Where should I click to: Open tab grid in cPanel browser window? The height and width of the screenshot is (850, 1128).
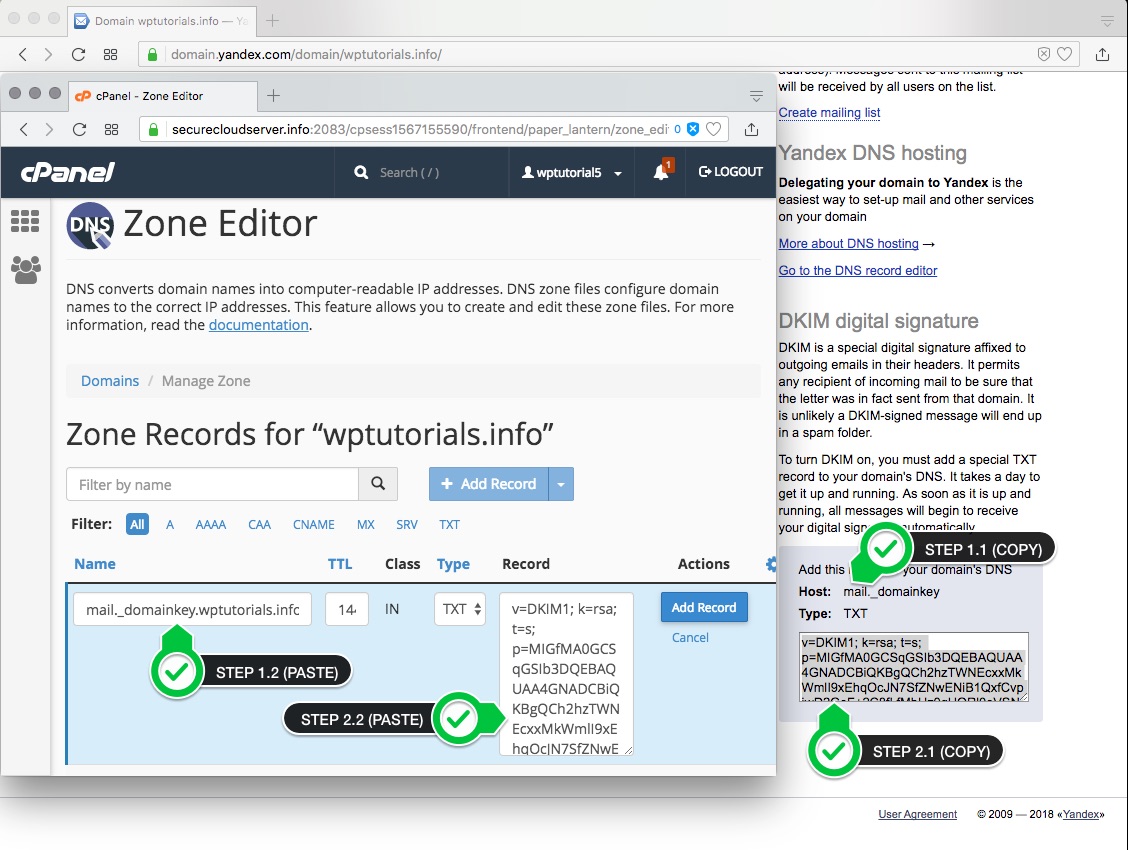click(111, 129)
